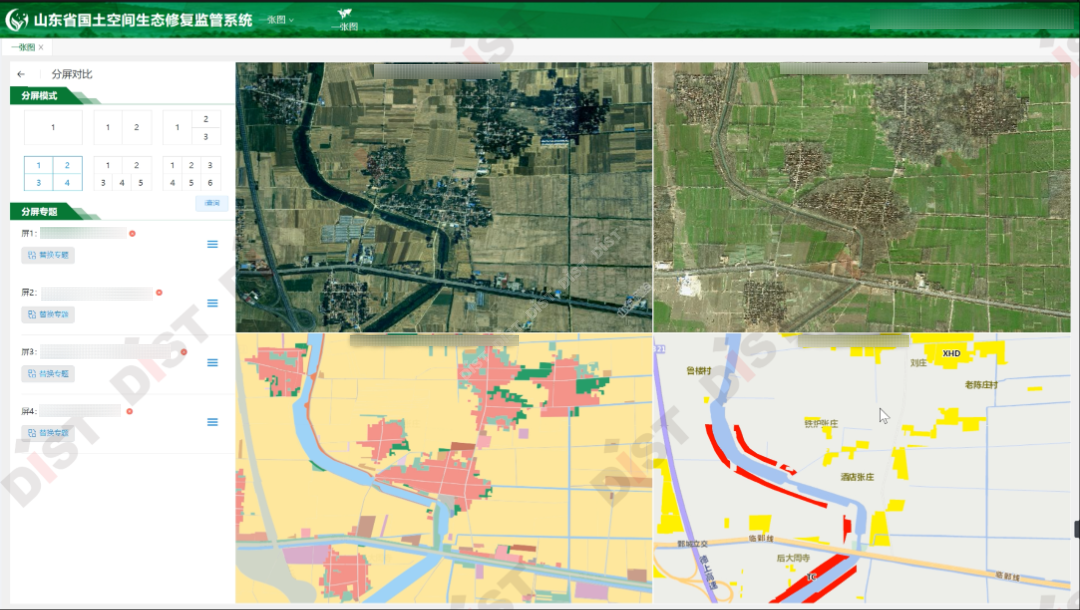Image resolution: width=1080 pixels, height=610 pixels.
Task: Select the two-screen side-by-side layout
Action: (122, 127)
